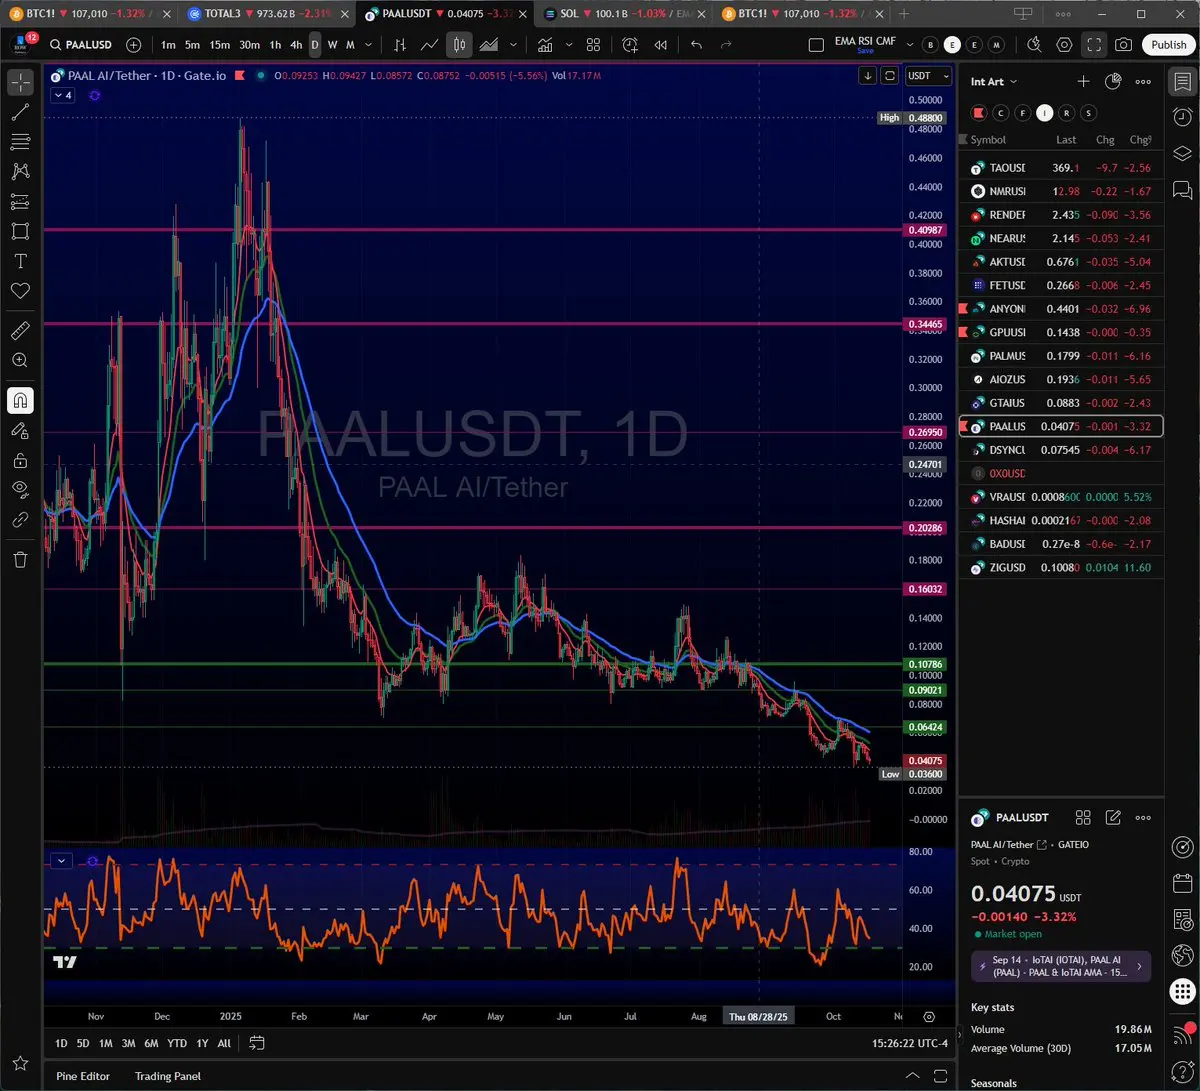Toggle hide all drawings eye icon
This screenshot has height=1091, width=1200.
pos(20,489)
